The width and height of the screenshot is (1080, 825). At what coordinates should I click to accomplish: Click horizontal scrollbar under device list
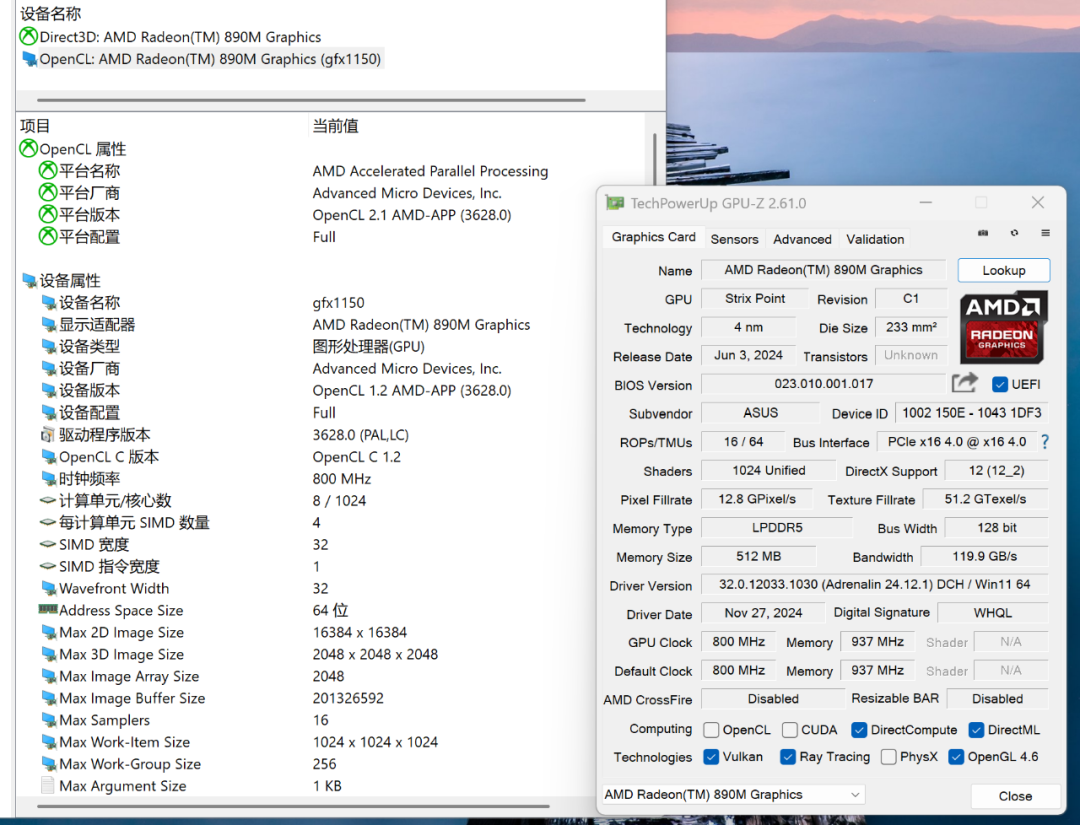click(311, 100)
